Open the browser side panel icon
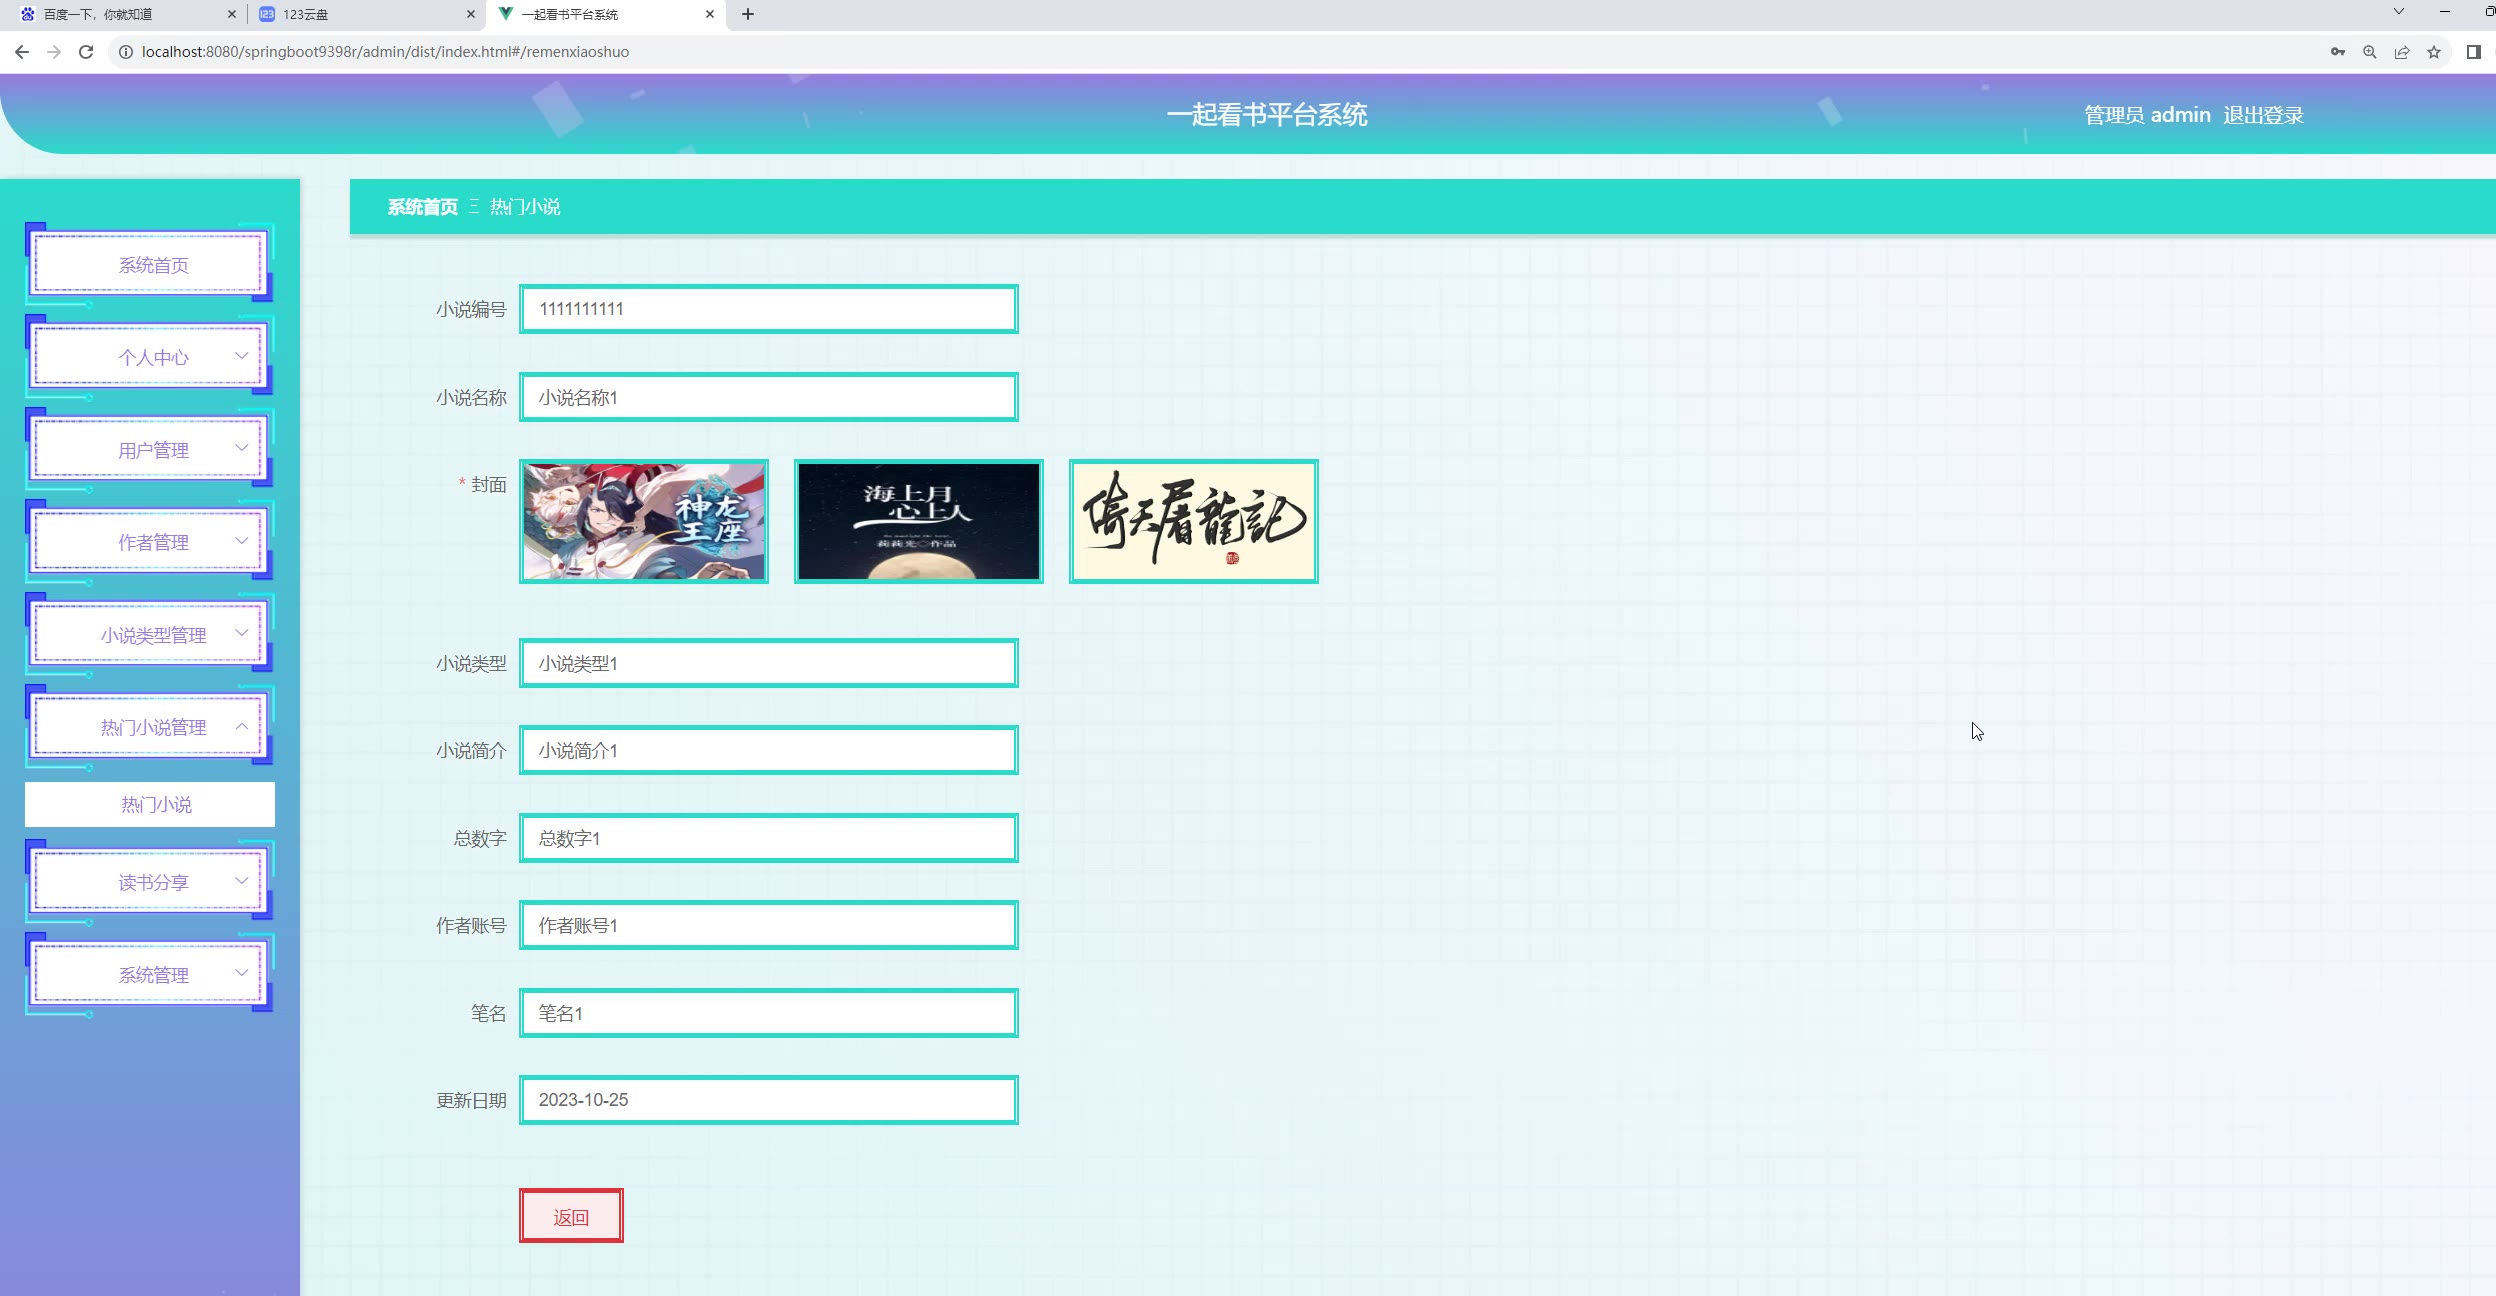The image size is (2496, 1296). [x=2474, y=52]
